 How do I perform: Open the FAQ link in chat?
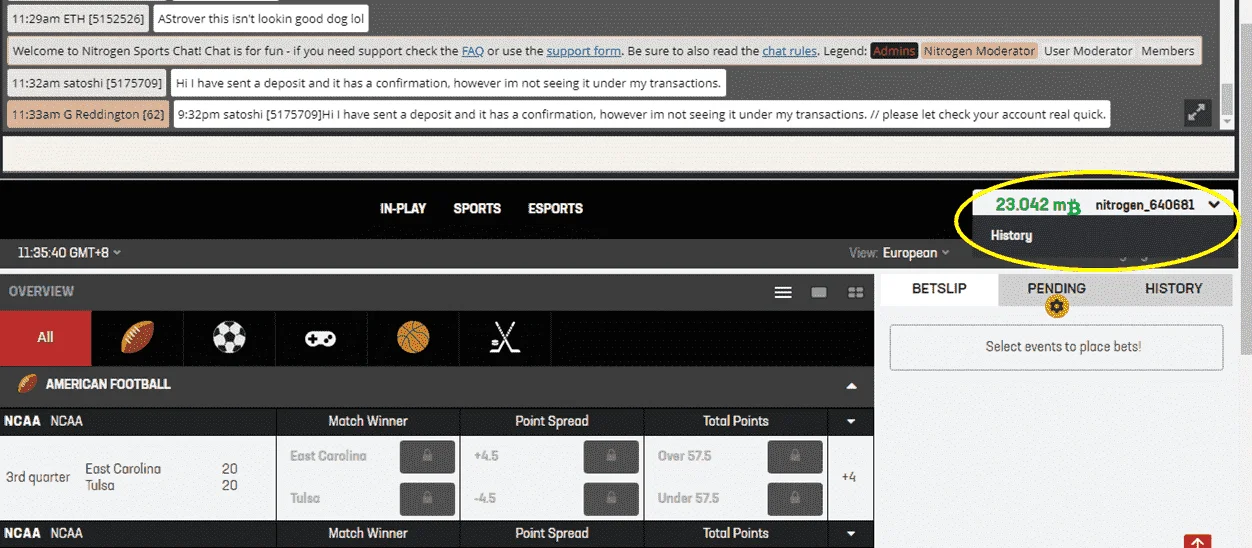point(472,51)
